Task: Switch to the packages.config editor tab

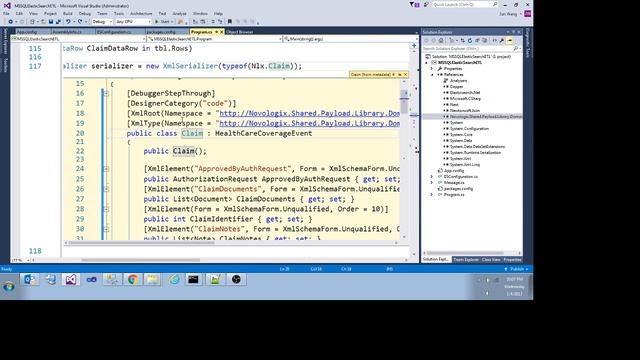Action: pos(161,32)
